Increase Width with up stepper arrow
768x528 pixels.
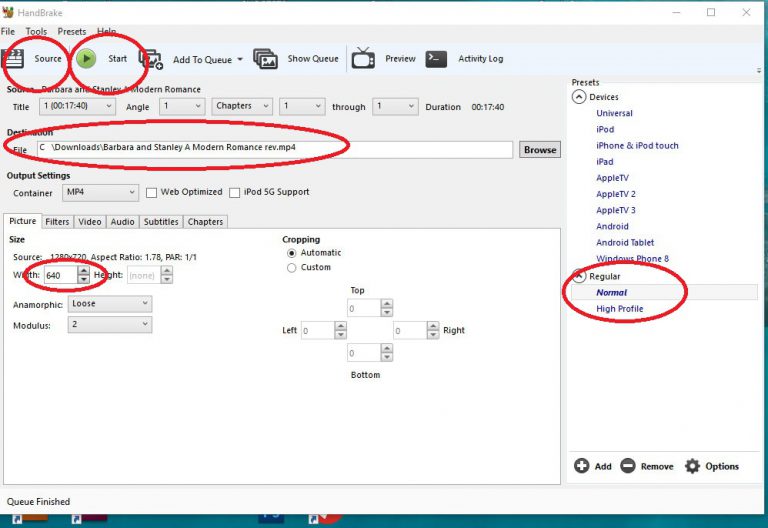(84, 271)
